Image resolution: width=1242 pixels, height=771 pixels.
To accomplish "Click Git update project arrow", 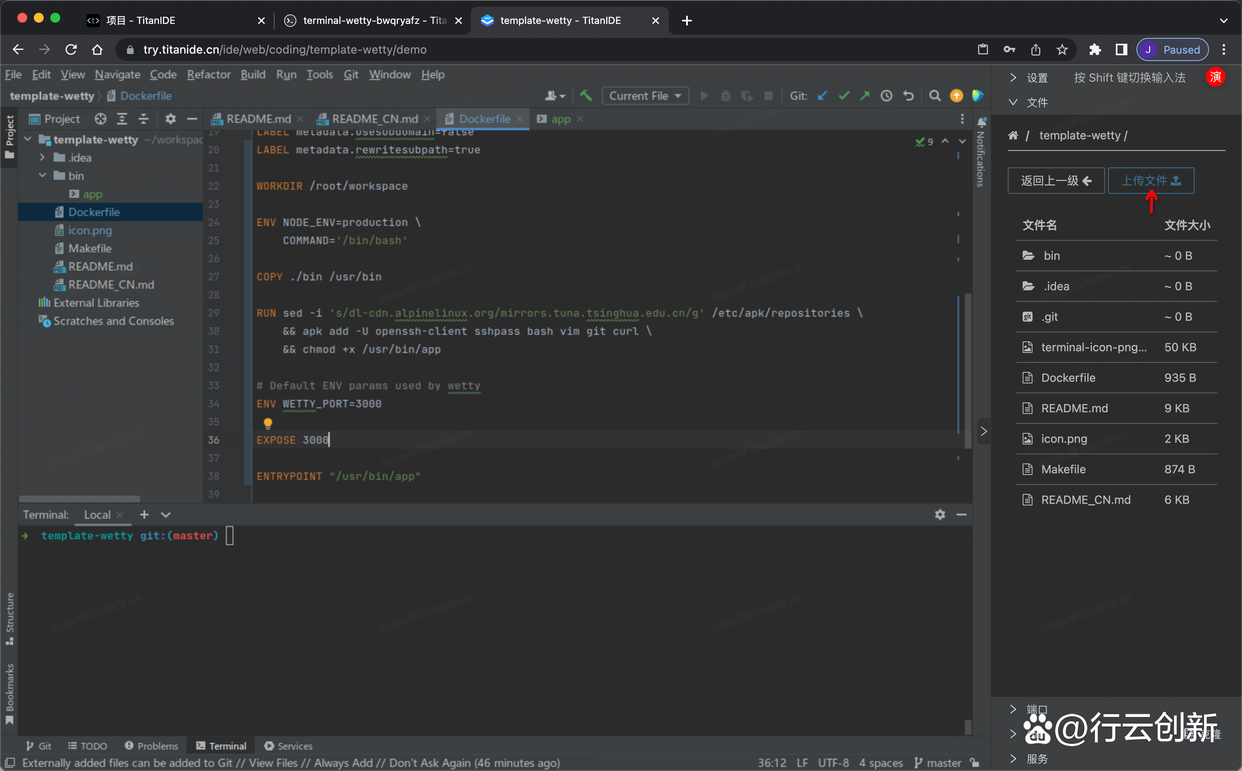I will pyautogui.click(x=822, y=96).
